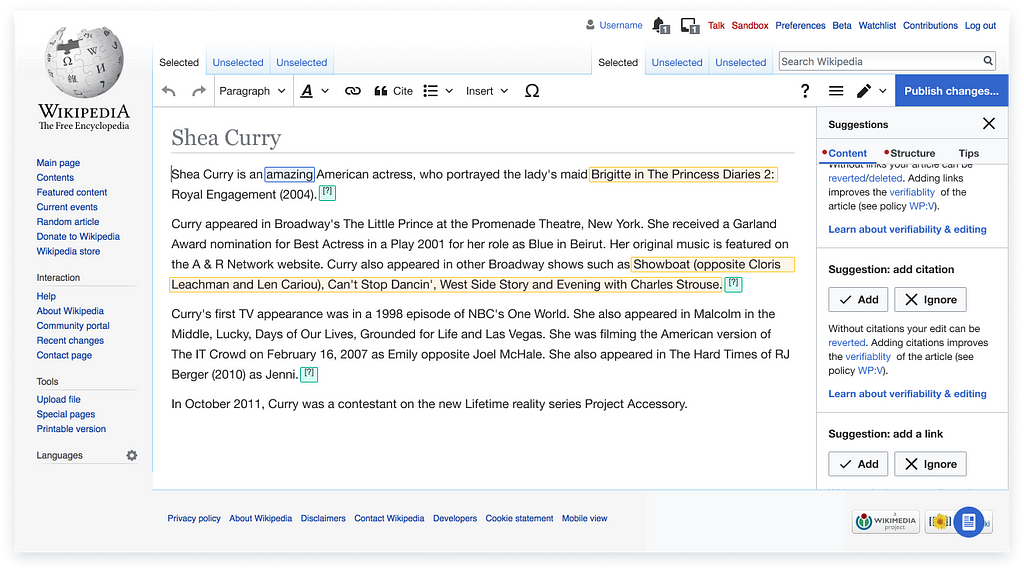Click Ignore under 'Suggestion: add a link'
The height and width of the screenshot is (571, 1024).
click(x=930, y=464)
